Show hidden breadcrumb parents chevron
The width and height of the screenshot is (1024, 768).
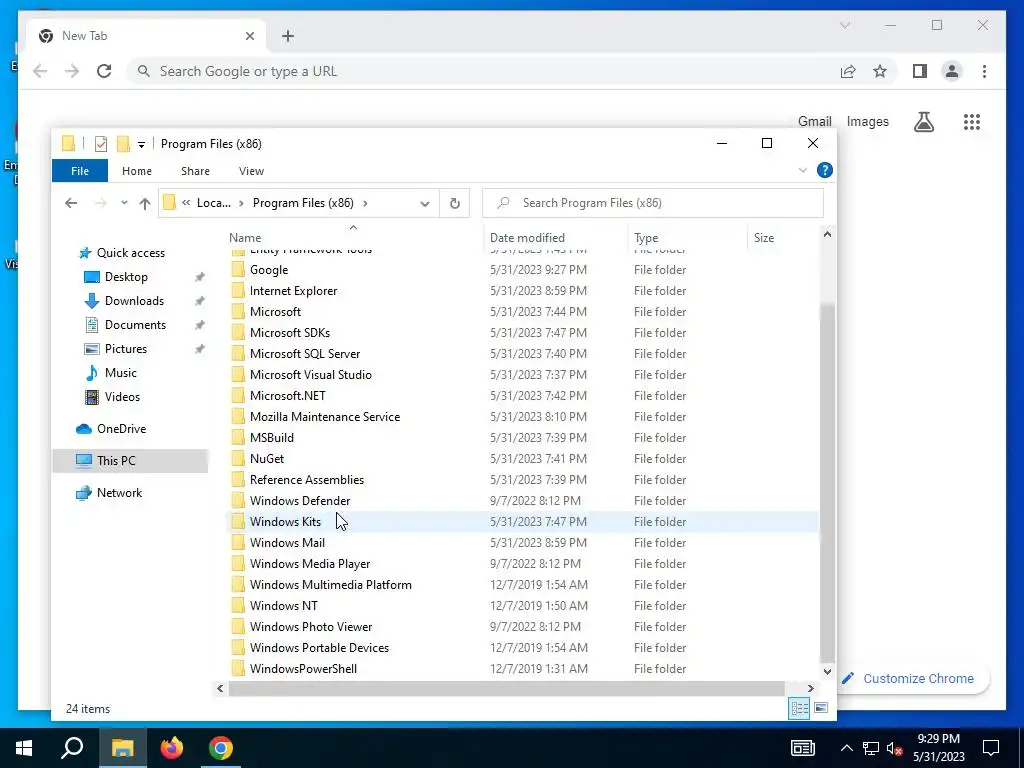(x=186, y=203)
